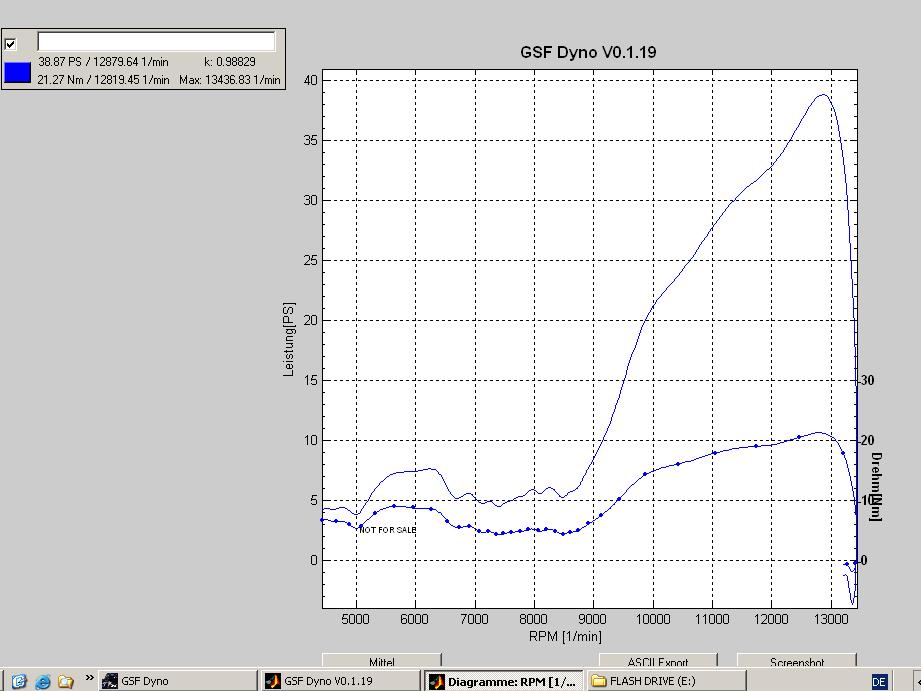Open the folder quick launch icon
The width and height of the screenshot is (921, 691).
point(66,681)
